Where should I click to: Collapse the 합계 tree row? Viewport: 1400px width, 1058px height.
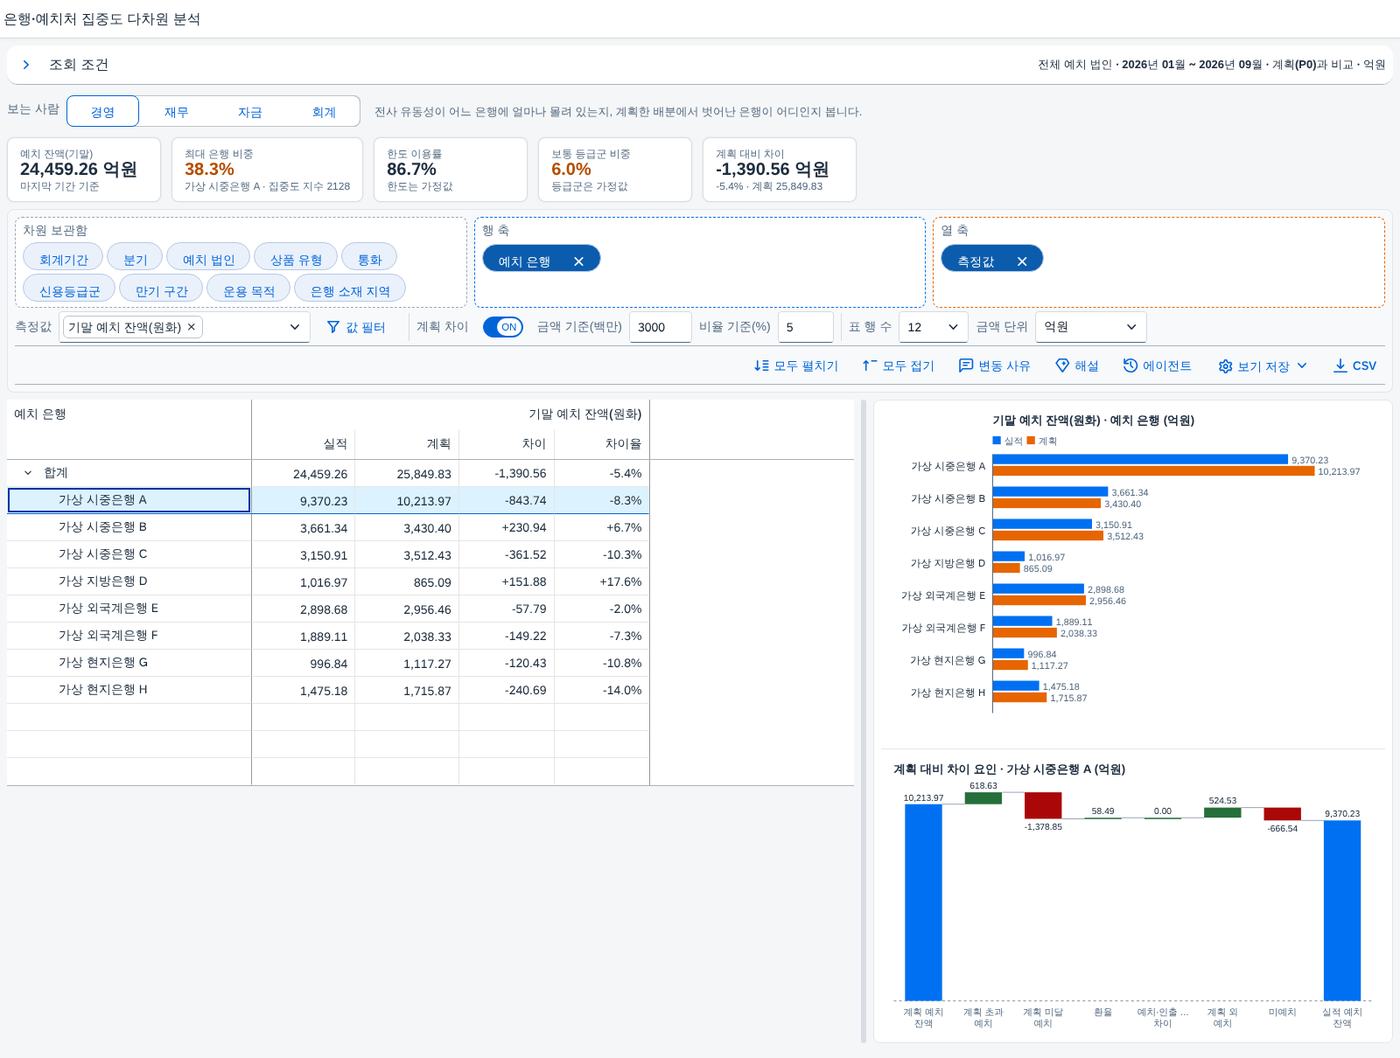(x=28, y=473)
